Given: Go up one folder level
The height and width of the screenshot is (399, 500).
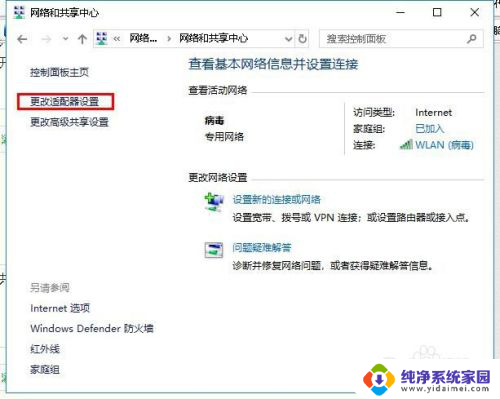Looking at the screenshot, I should (x=82, y=39).
